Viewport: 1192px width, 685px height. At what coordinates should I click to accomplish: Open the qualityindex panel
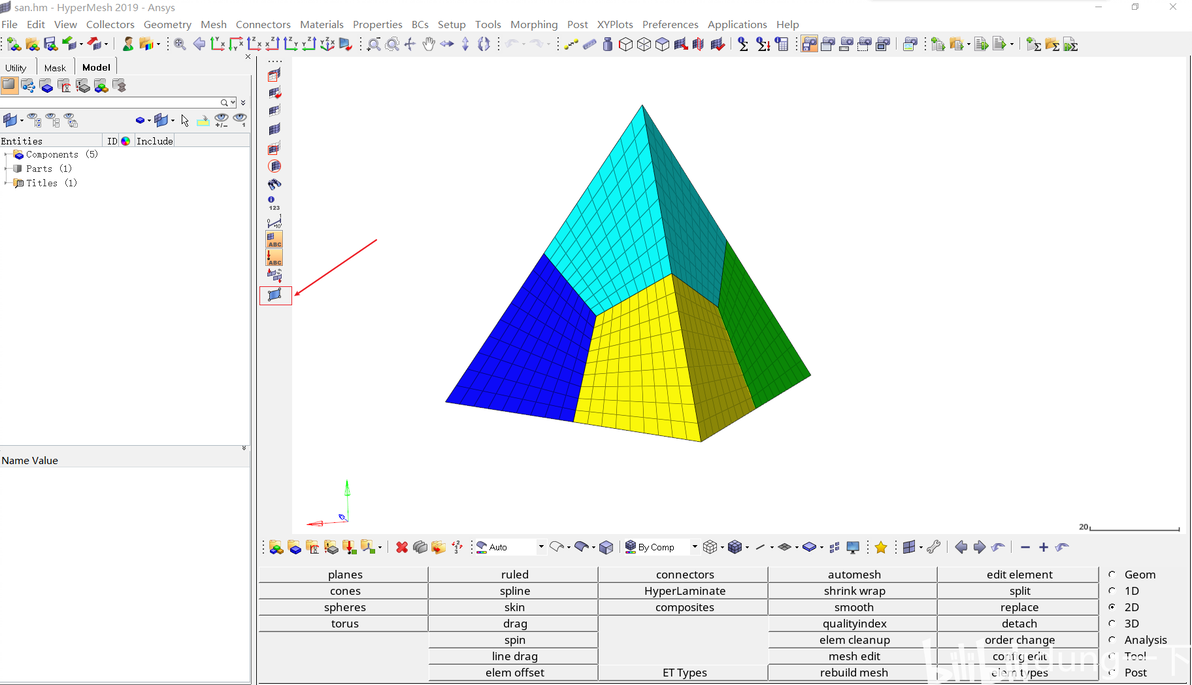[853, 623]
